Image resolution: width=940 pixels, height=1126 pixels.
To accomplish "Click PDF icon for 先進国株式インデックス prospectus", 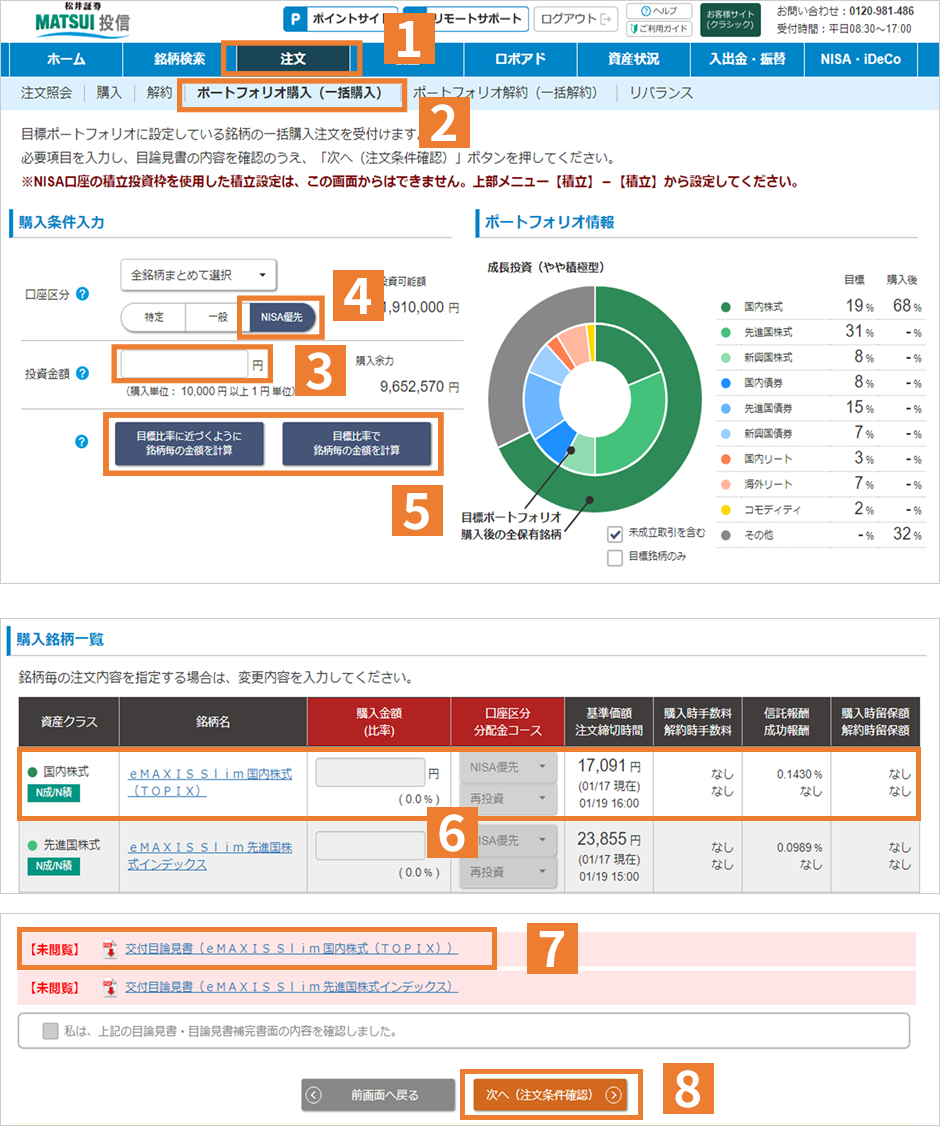I will click(x=110, y=987).
